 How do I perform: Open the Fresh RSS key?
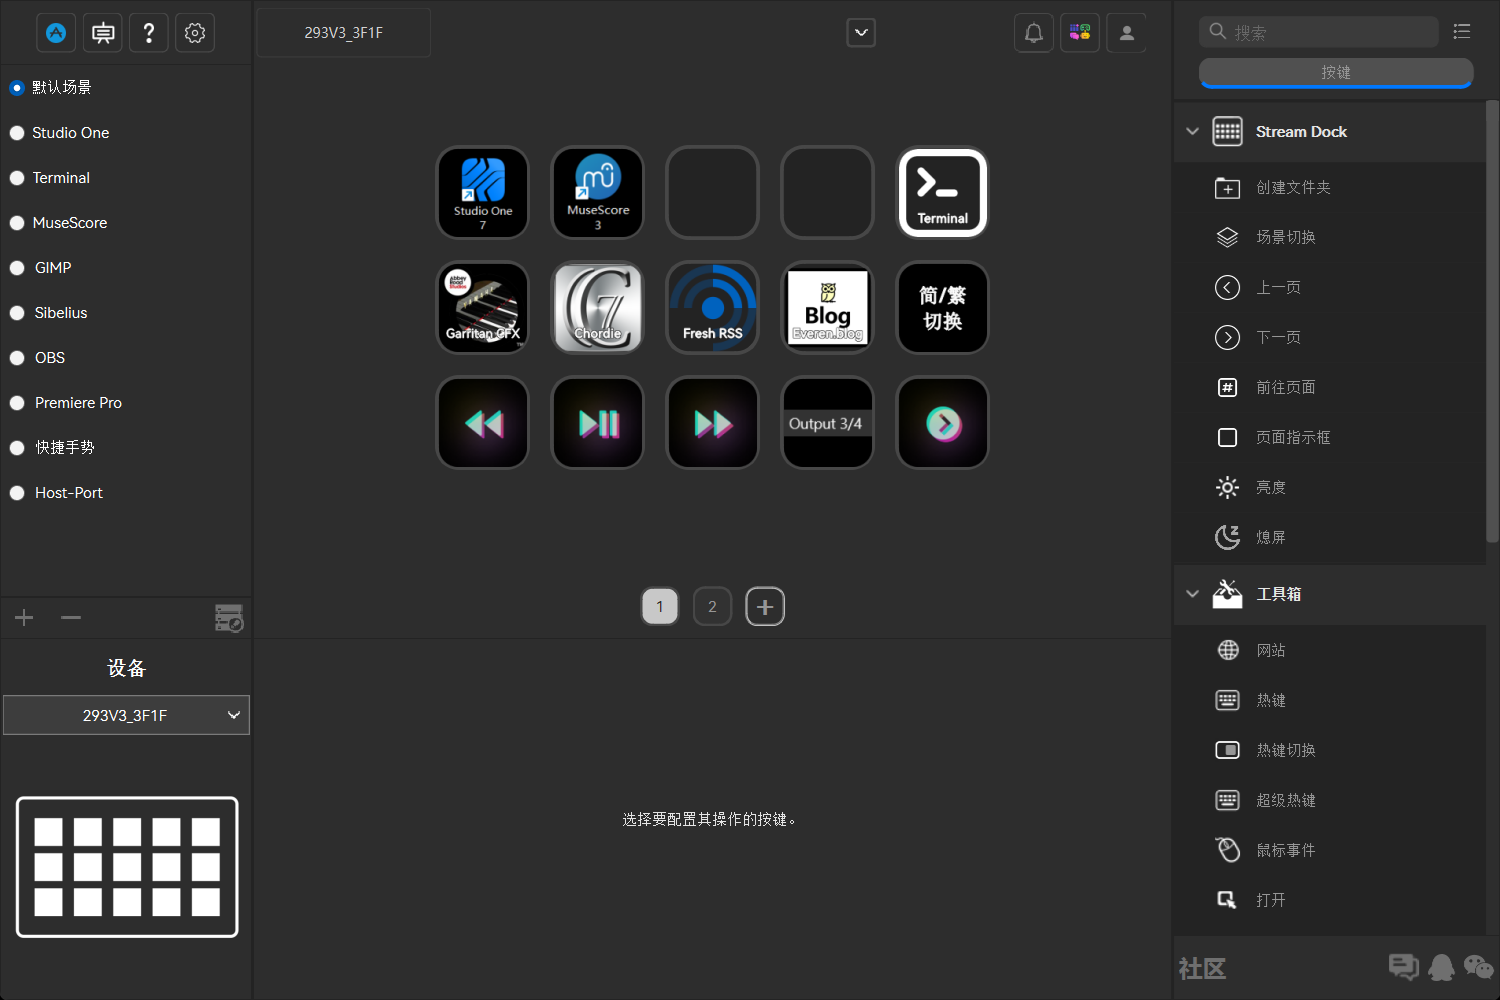click(712, 308)
